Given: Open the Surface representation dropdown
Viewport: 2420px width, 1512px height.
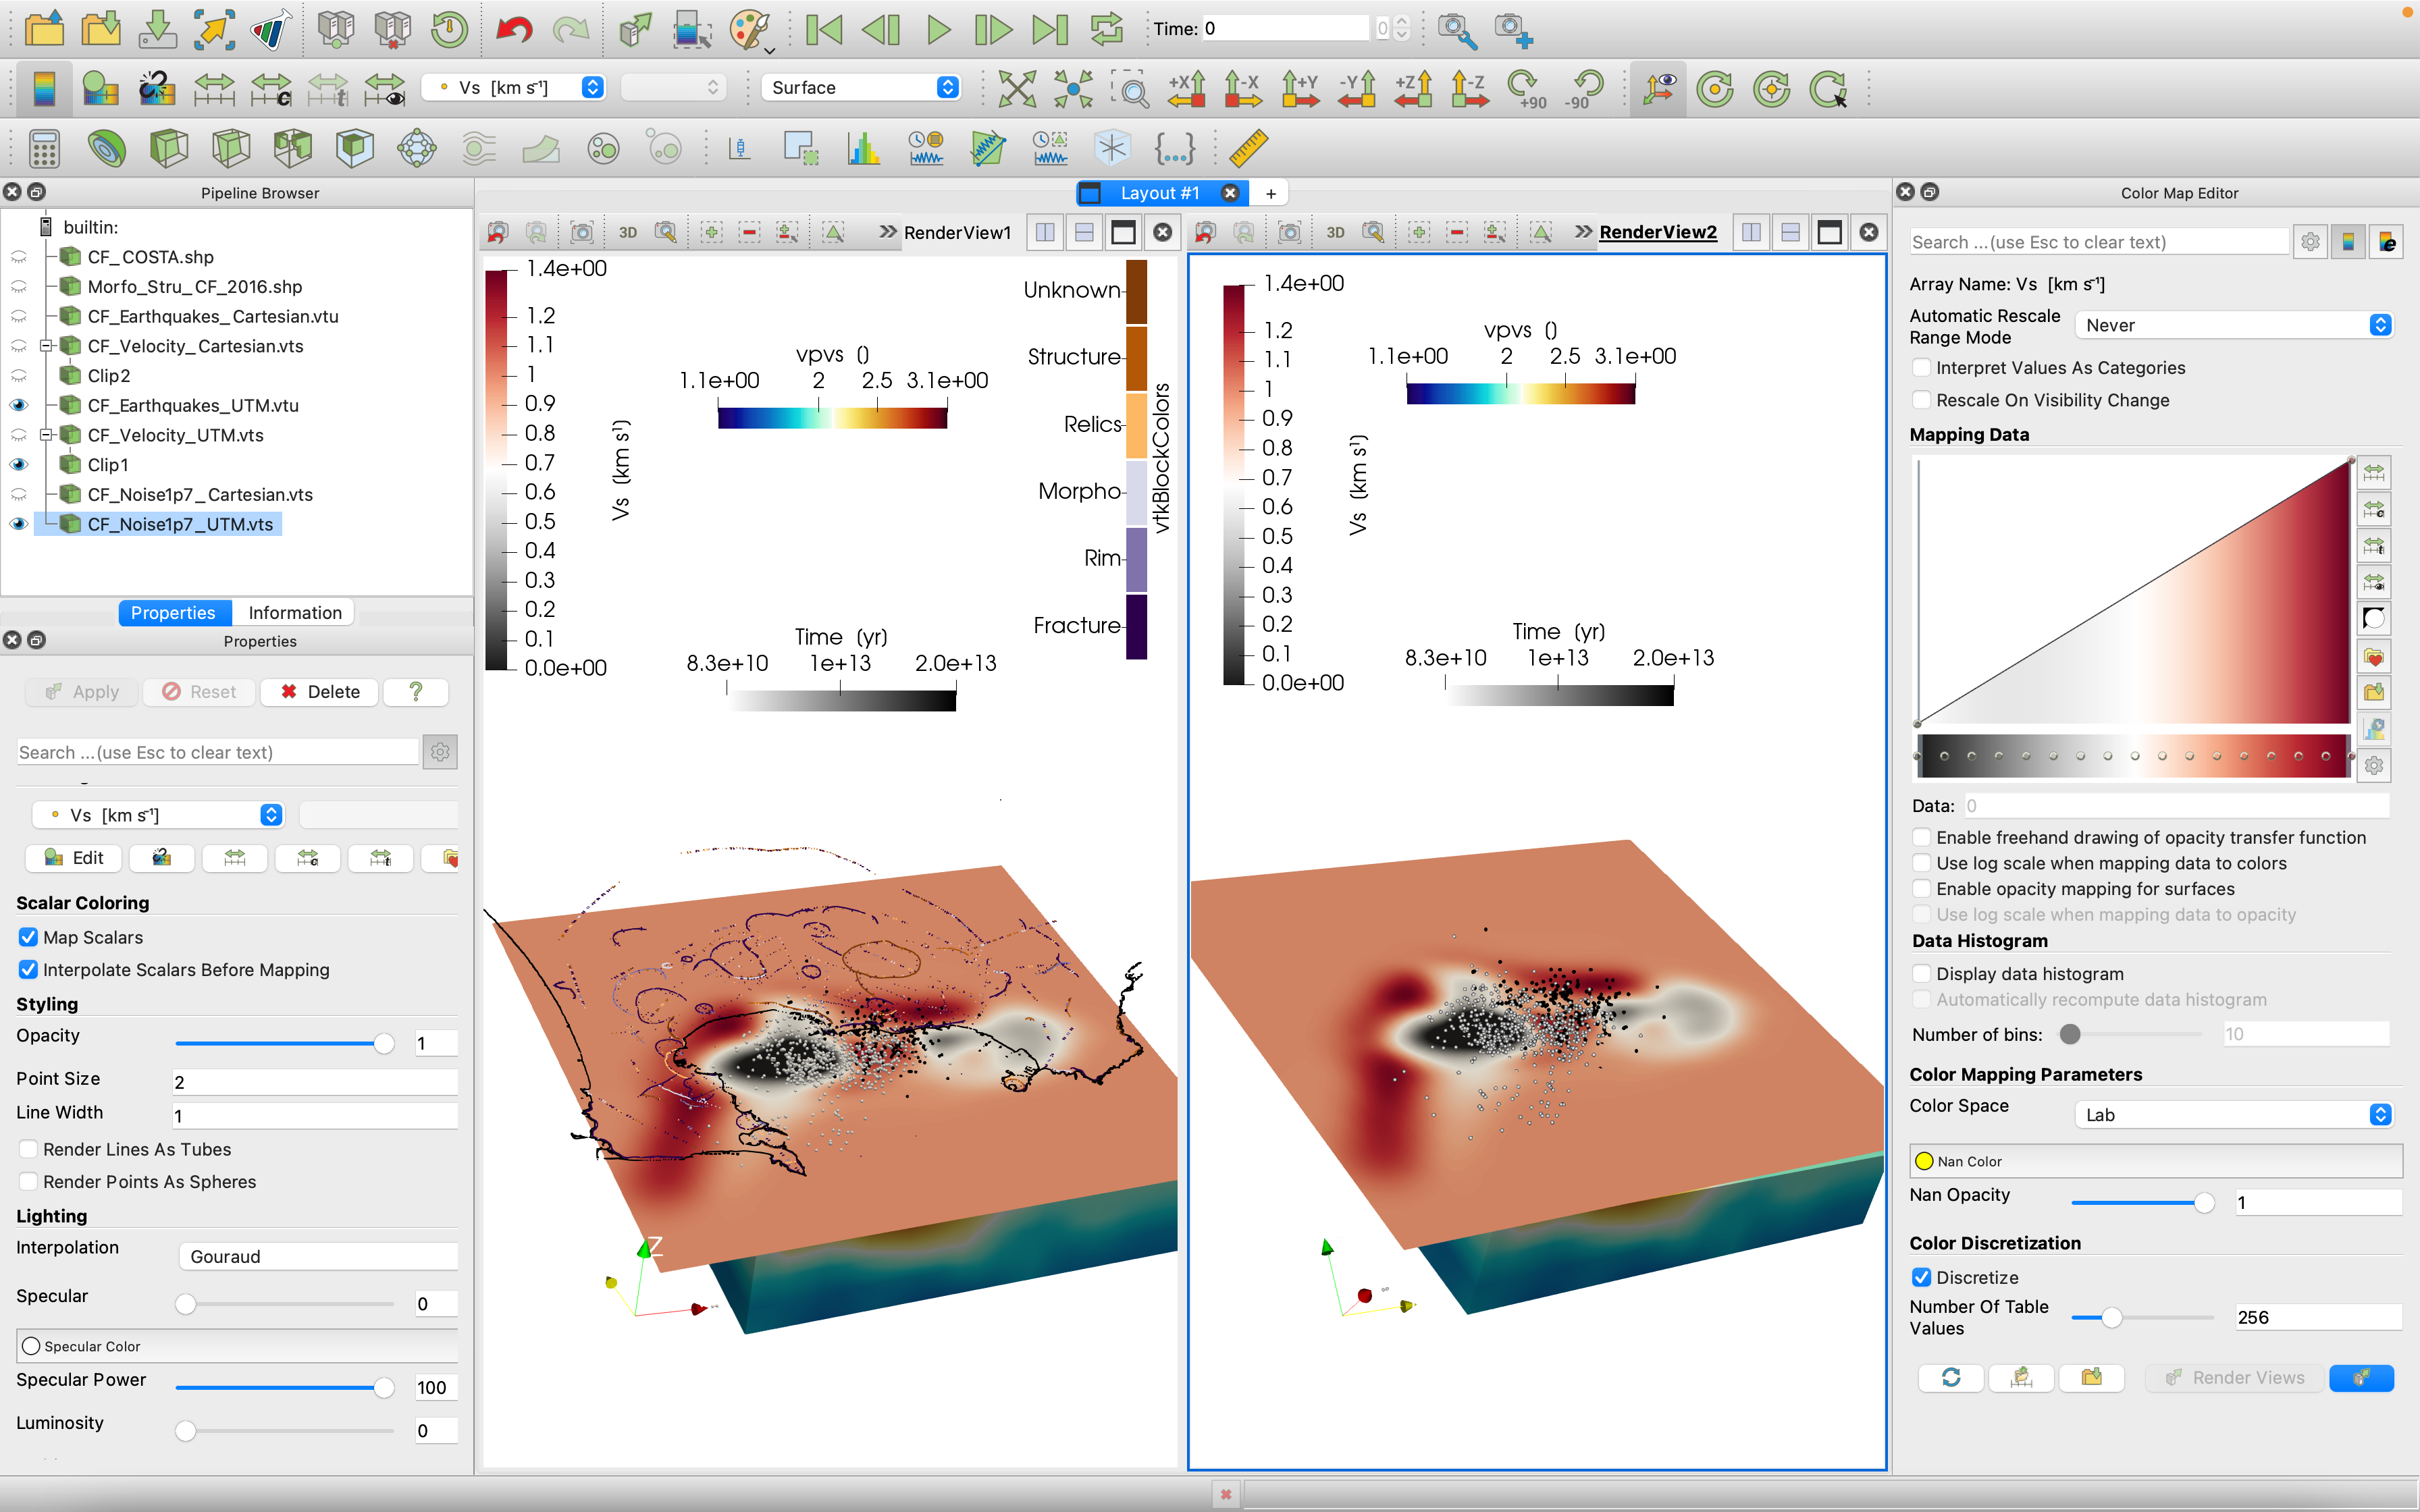Looking at the screenshot, I should point(861,88).
